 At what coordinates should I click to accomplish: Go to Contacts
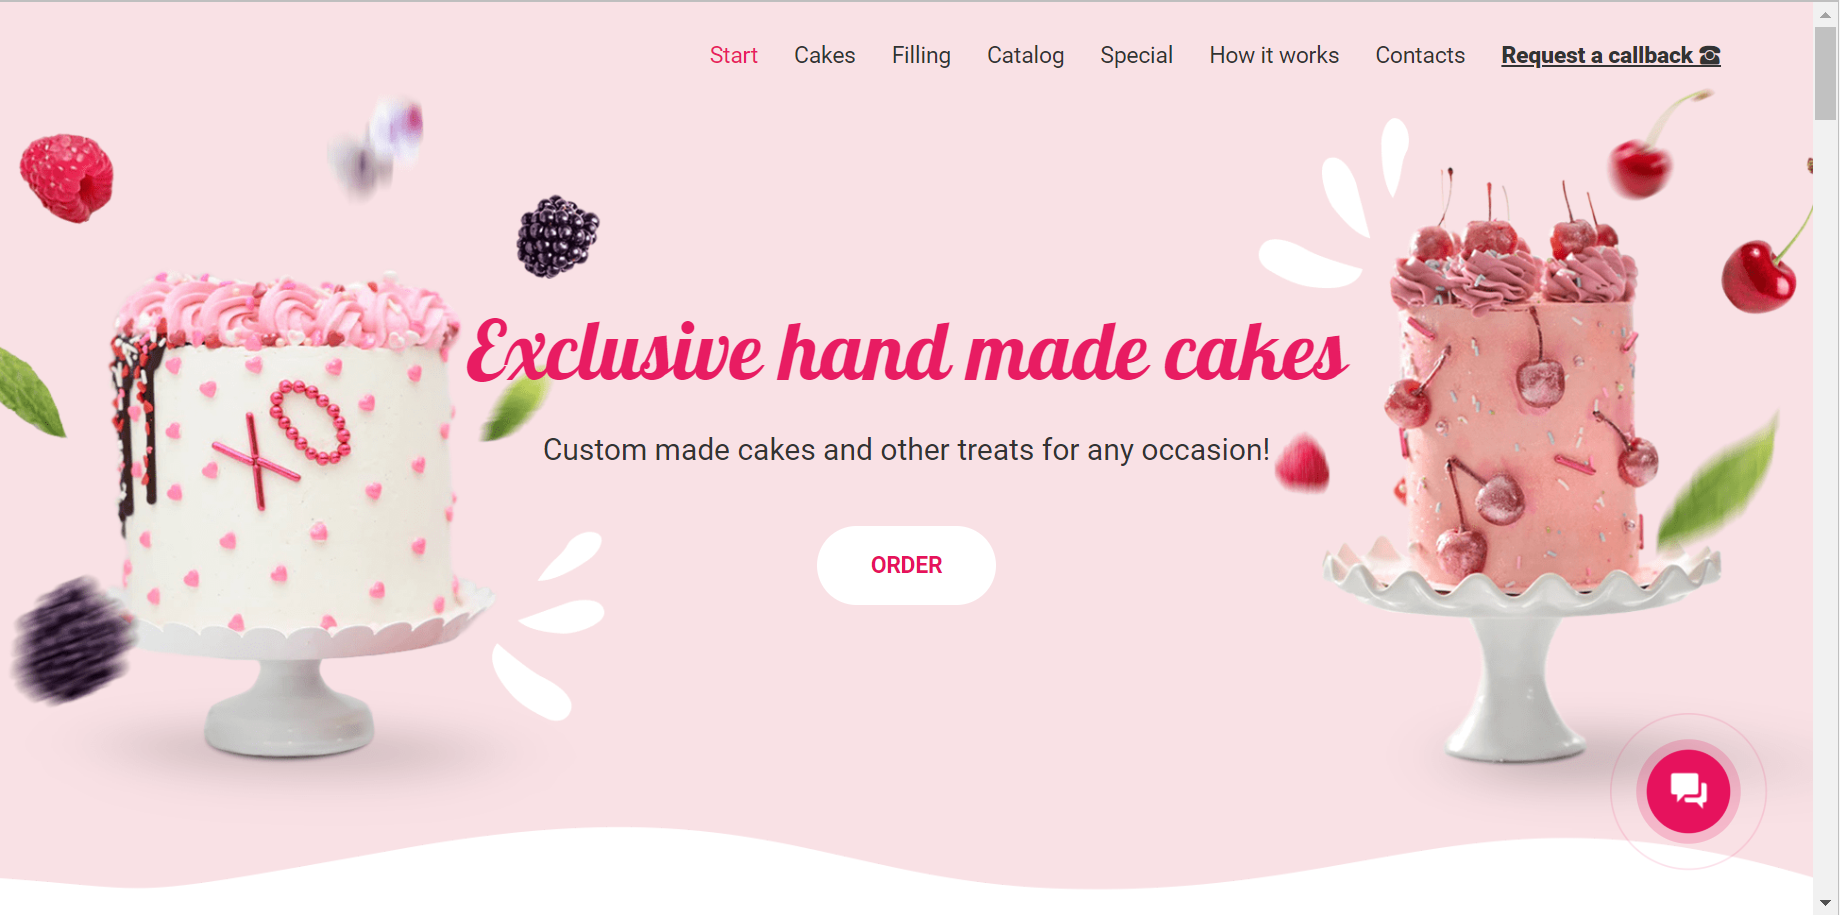click(1420, 56)
